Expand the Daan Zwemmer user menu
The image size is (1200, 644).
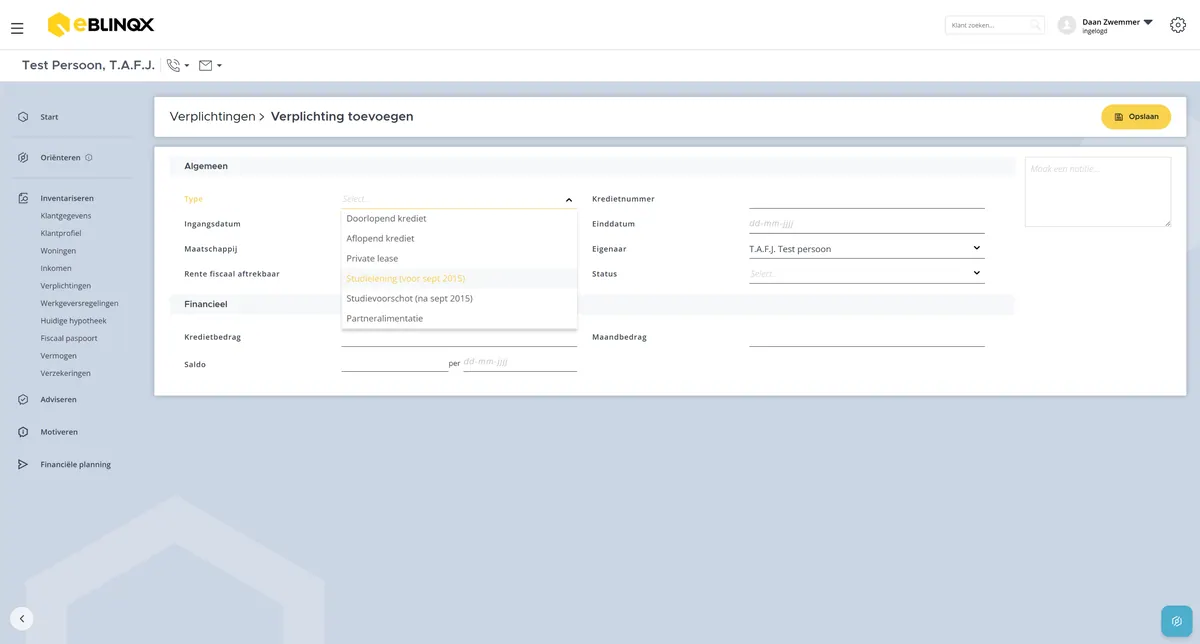click(x=1148, y=22)
